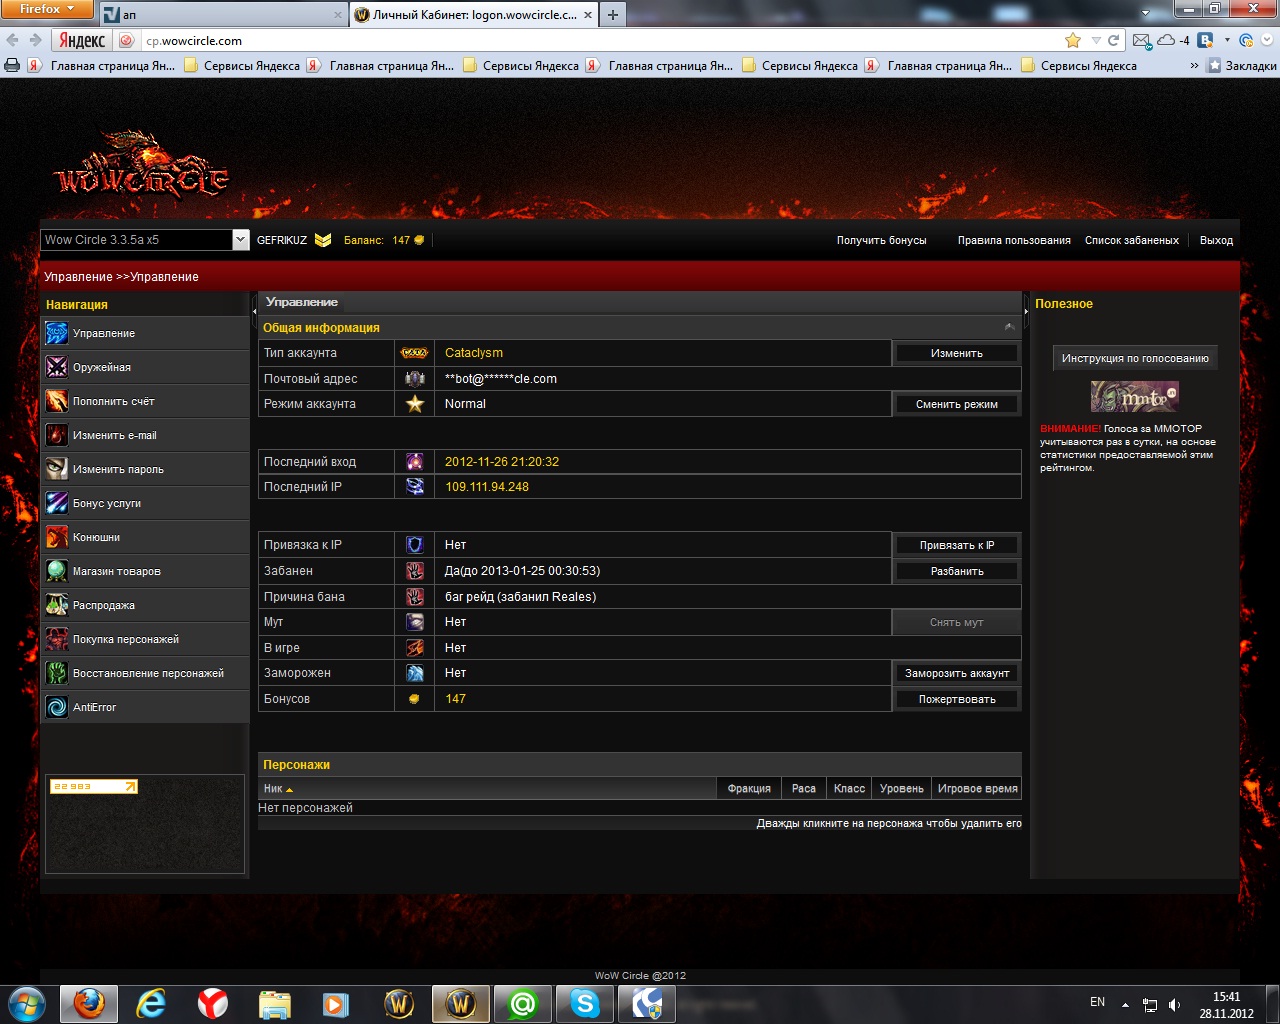Image resolution: width=1280 pixels, height=1024 pixels.
Task: Open the Windows Start menu
Action: [26, 1003]
